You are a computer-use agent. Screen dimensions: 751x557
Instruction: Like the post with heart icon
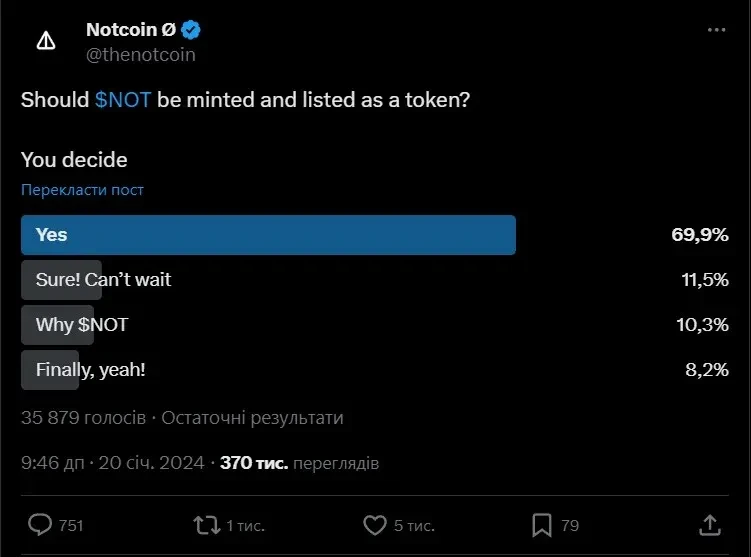pyautogui.click(x=374, y=525)
